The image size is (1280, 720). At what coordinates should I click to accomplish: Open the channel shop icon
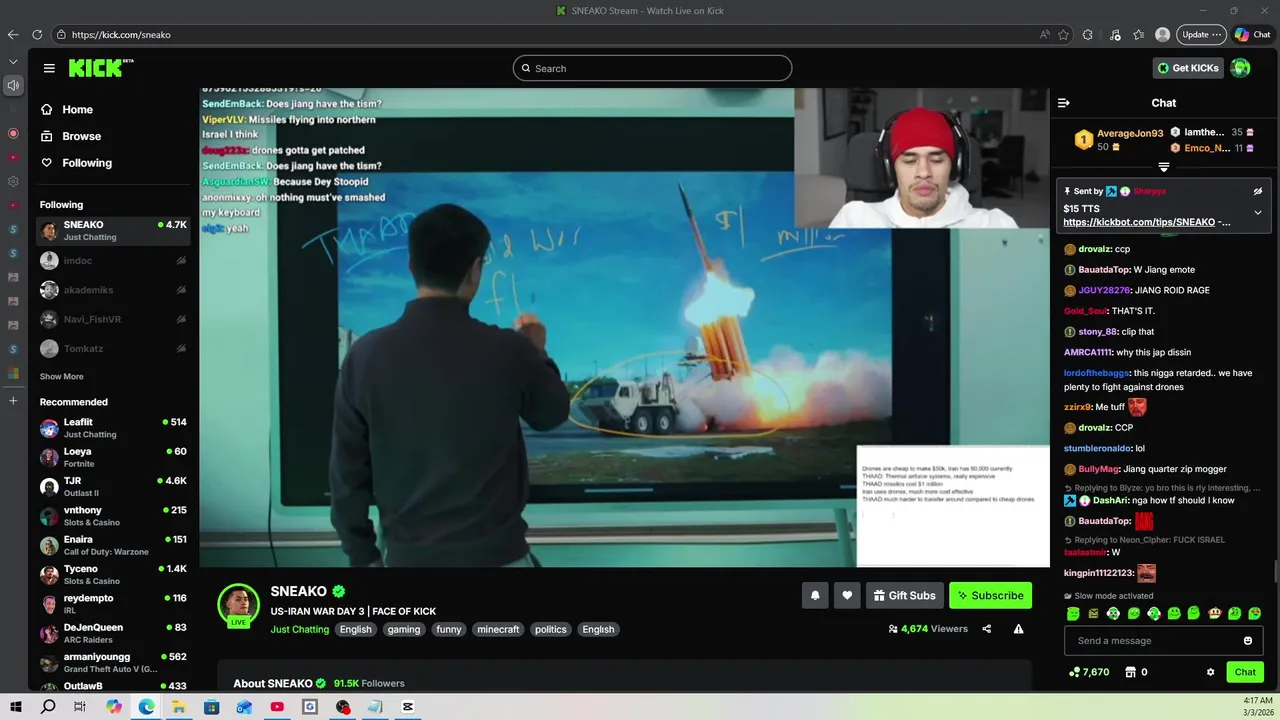(1131, 672)
